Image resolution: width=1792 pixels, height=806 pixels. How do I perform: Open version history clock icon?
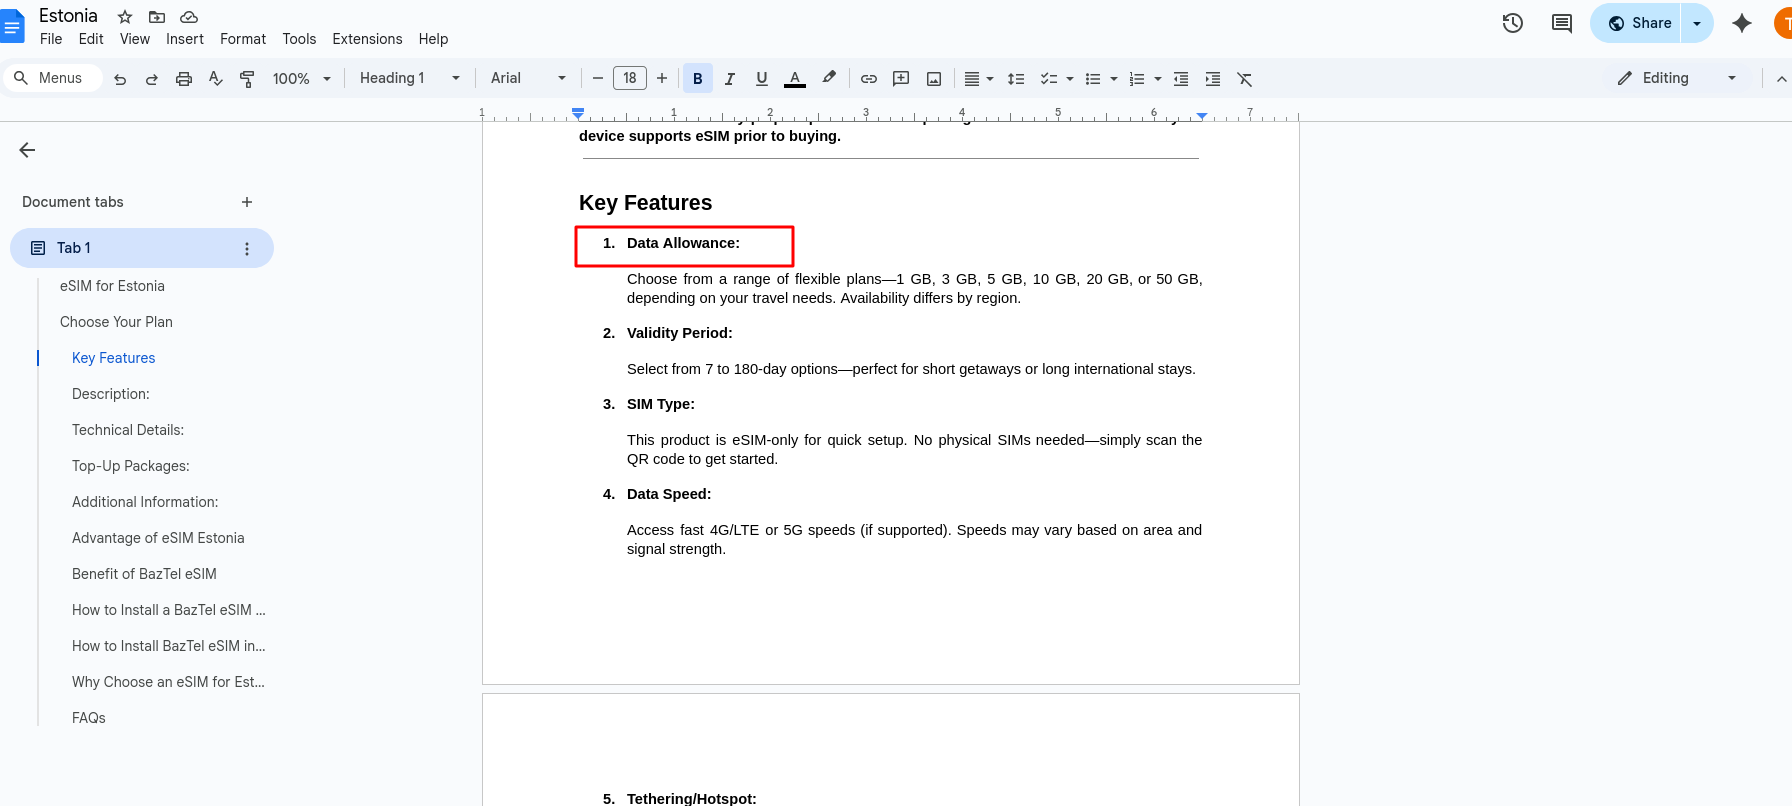click(x=1512, y=23)
